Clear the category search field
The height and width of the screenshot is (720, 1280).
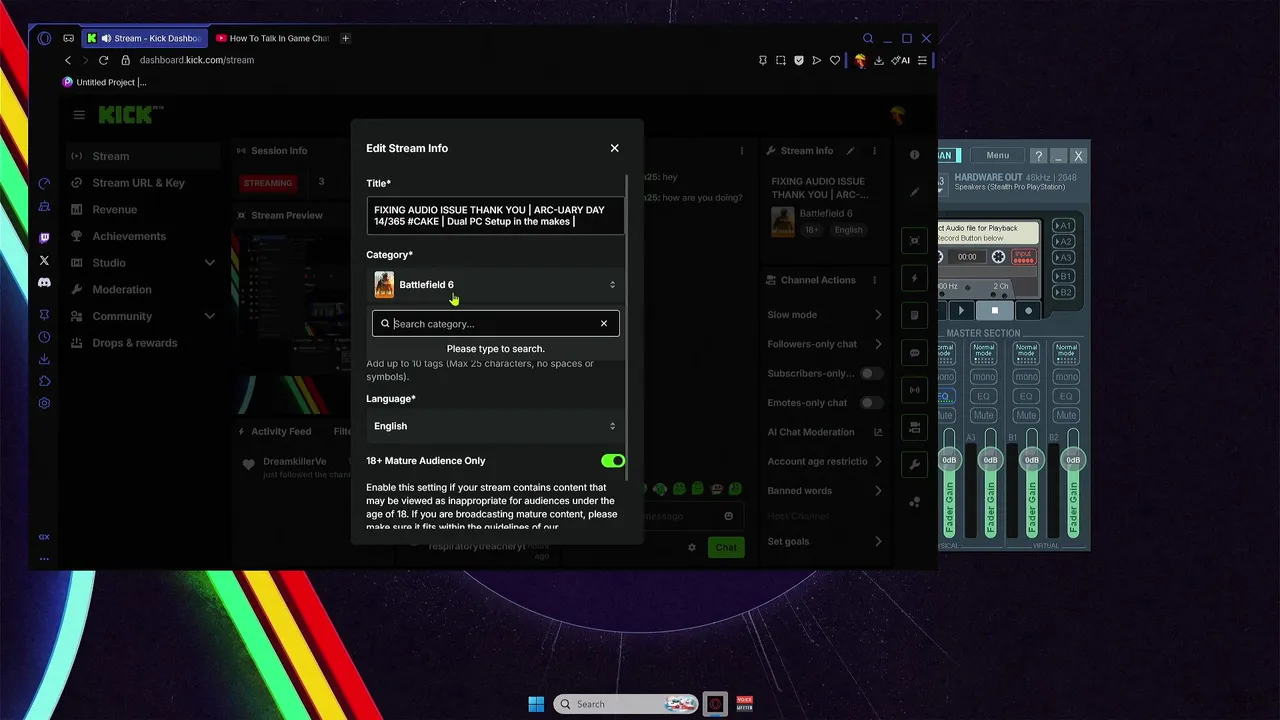pos(604,324)
